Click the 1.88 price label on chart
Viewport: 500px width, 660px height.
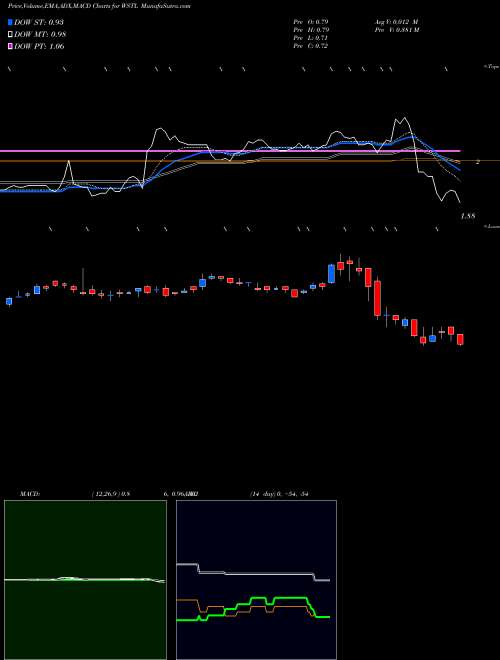coord(468,216)
